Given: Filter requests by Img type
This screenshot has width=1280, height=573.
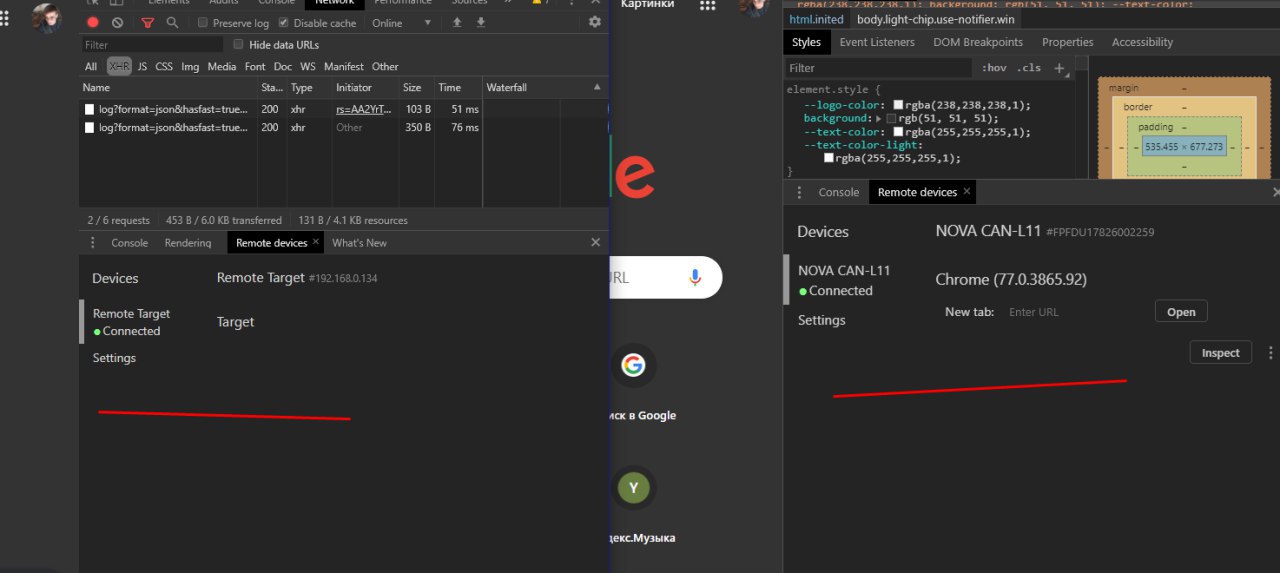Looking at the screenshot, I should click(x=190, y=67).
